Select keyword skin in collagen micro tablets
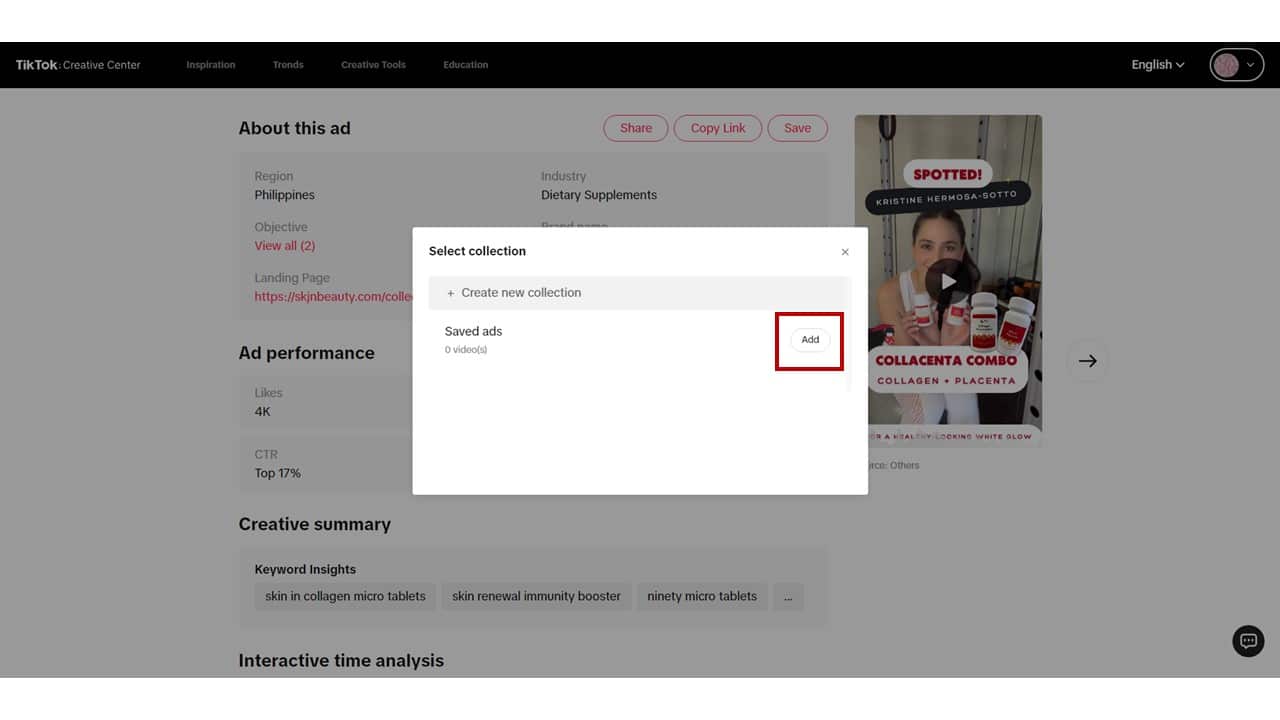 tap(346, 597)
